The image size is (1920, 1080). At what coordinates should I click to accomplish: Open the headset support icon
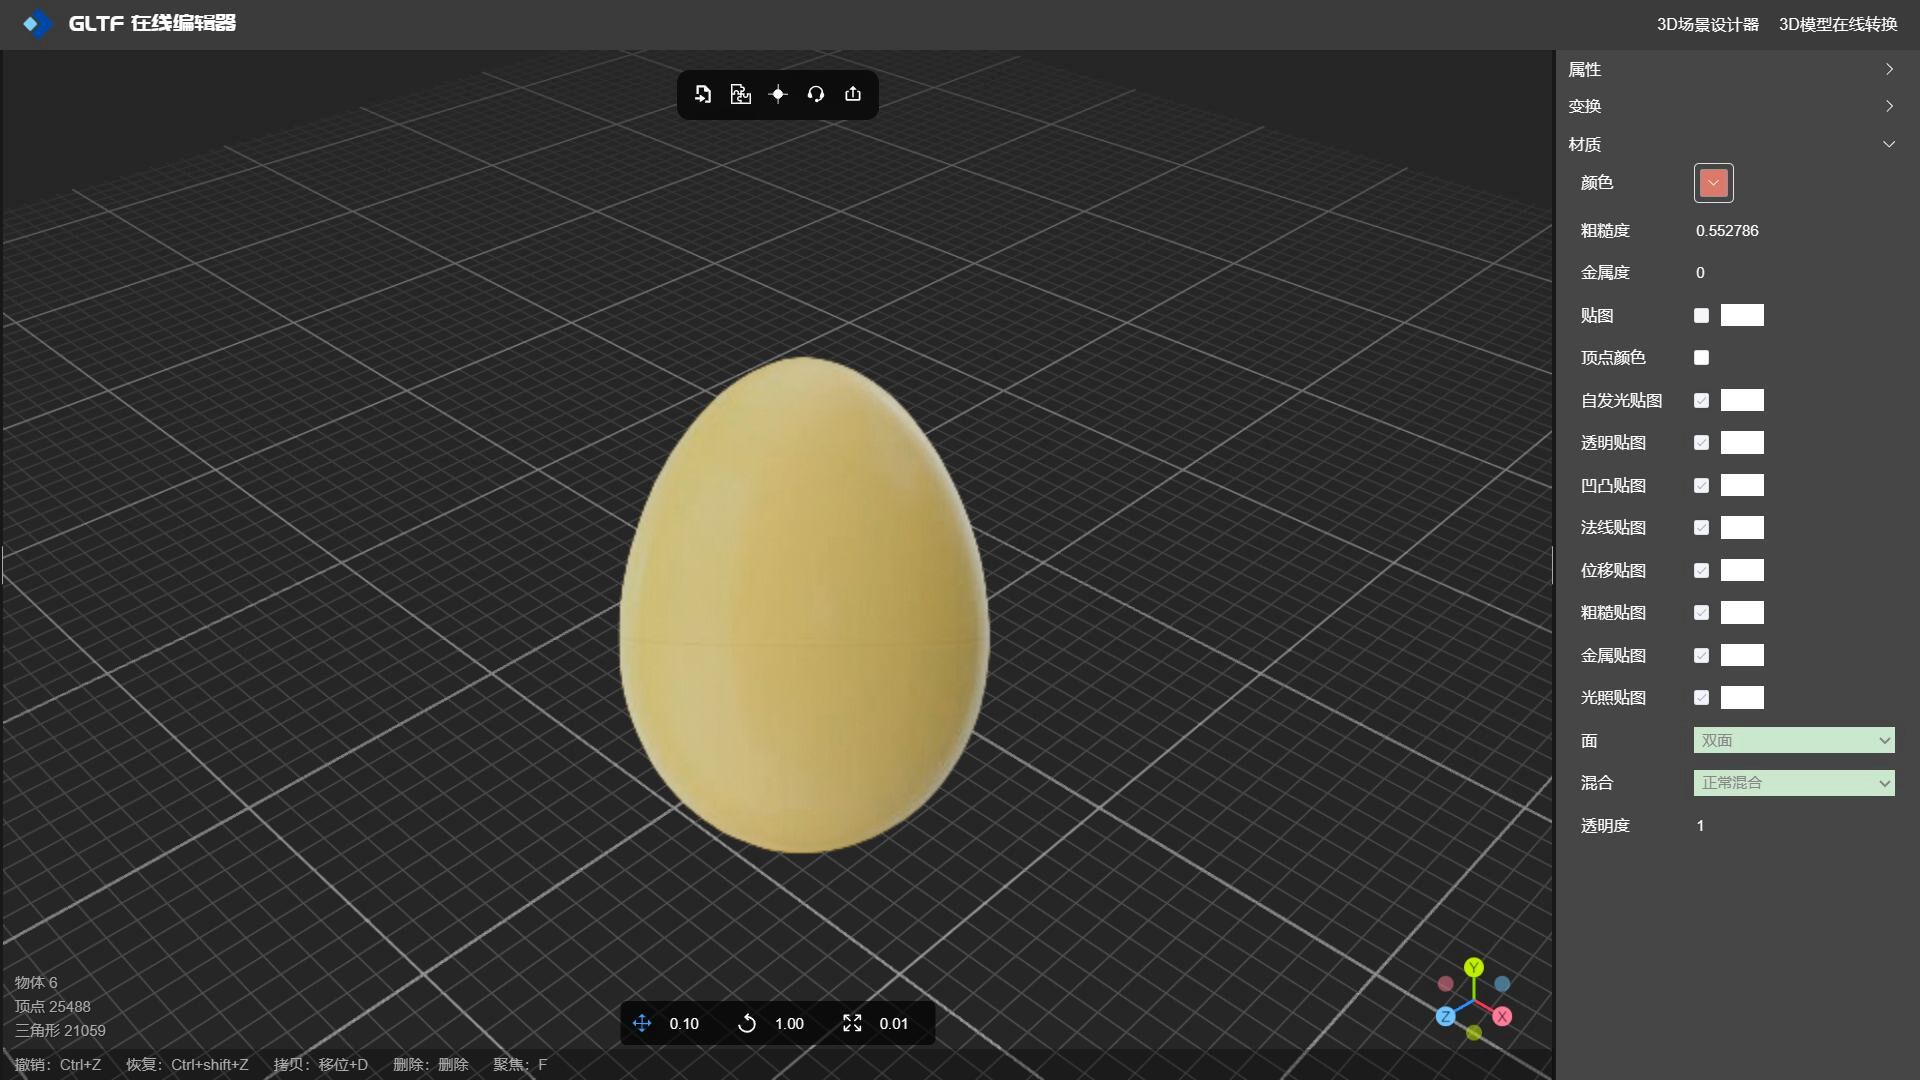(816, 94)
